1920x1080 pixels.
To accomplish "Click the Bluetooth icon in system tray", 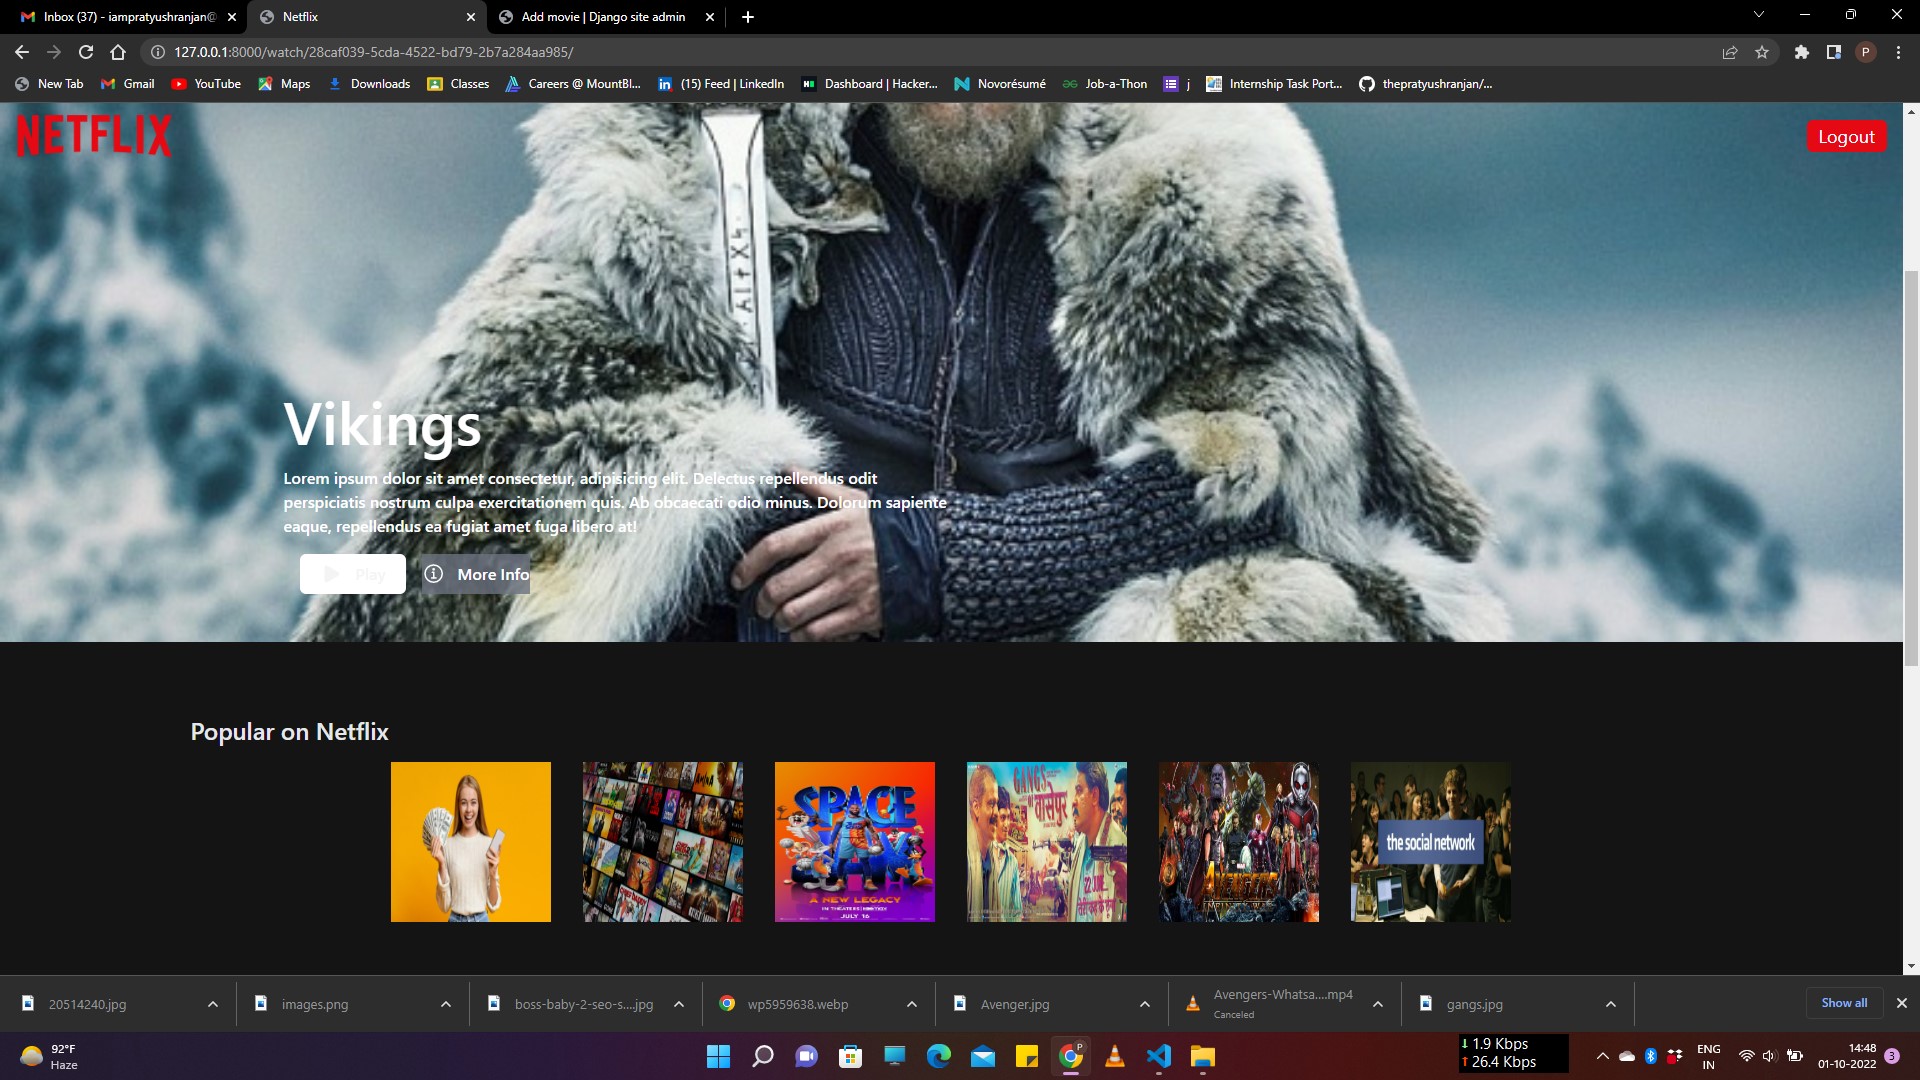I will (x=1650, y=1055).
